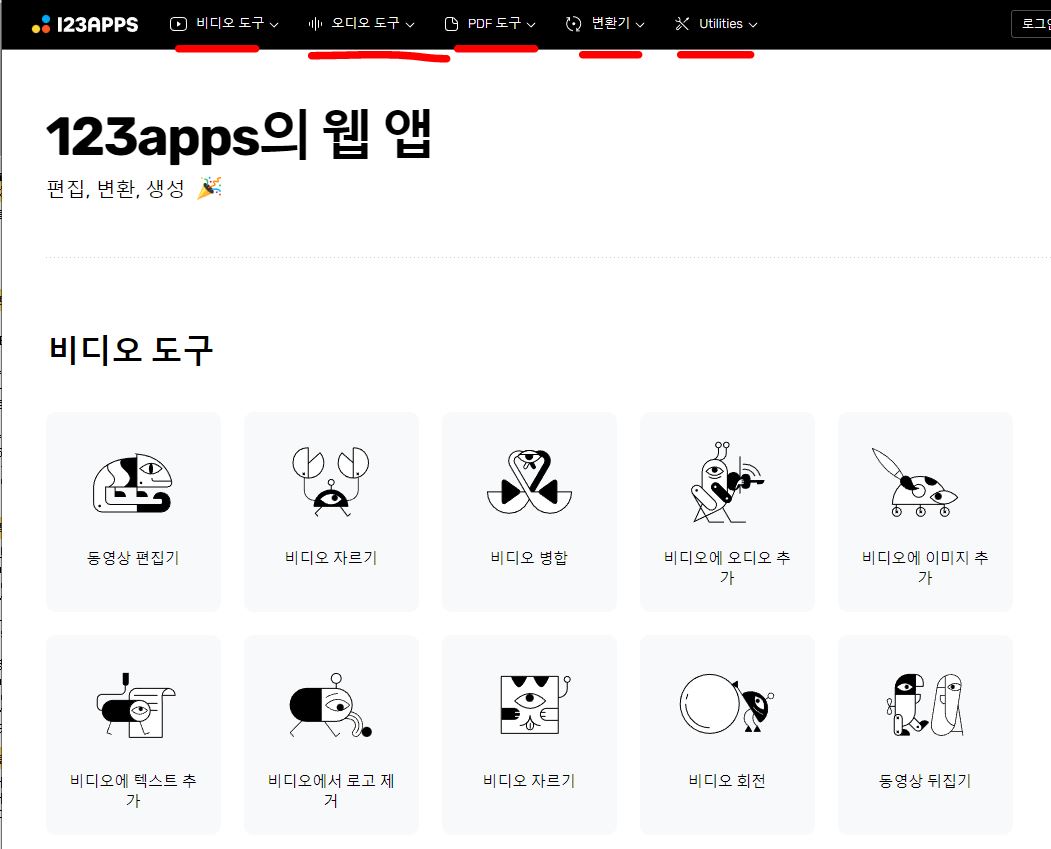Click the 123APPS colored-dots logo
This screenshot has height=849, width=1051.
(x=41, y=24)
